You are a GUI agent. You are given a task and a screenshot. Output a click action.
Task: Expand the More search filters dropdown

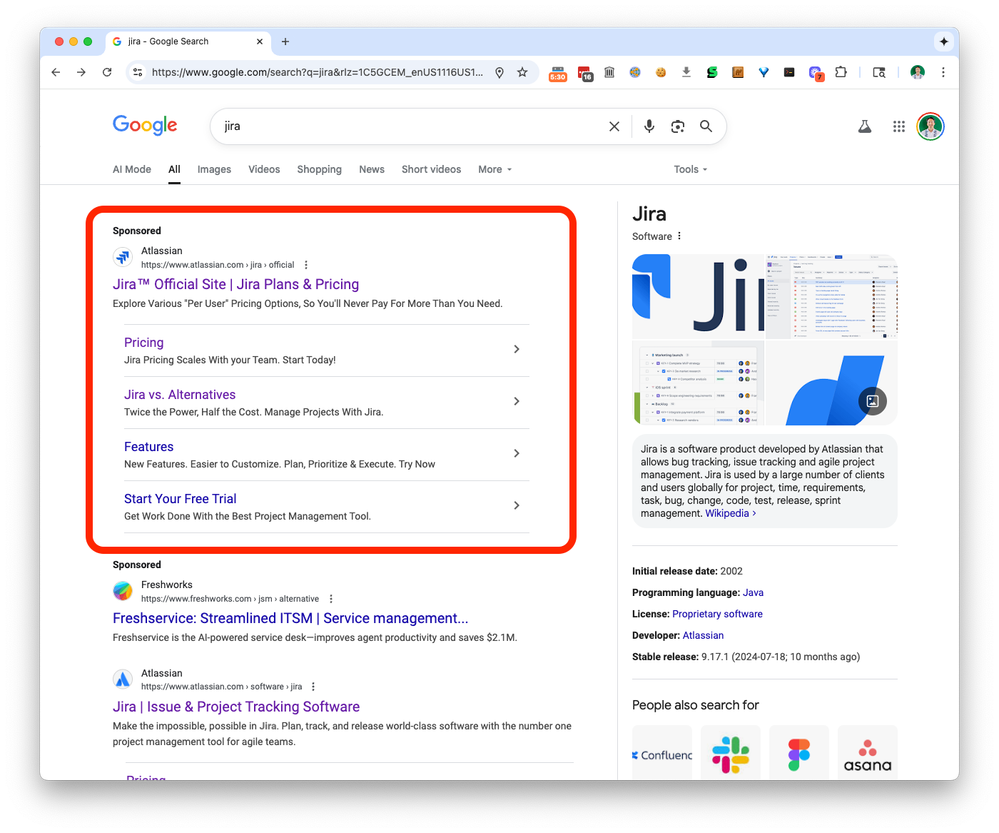(x=495, y=170)
